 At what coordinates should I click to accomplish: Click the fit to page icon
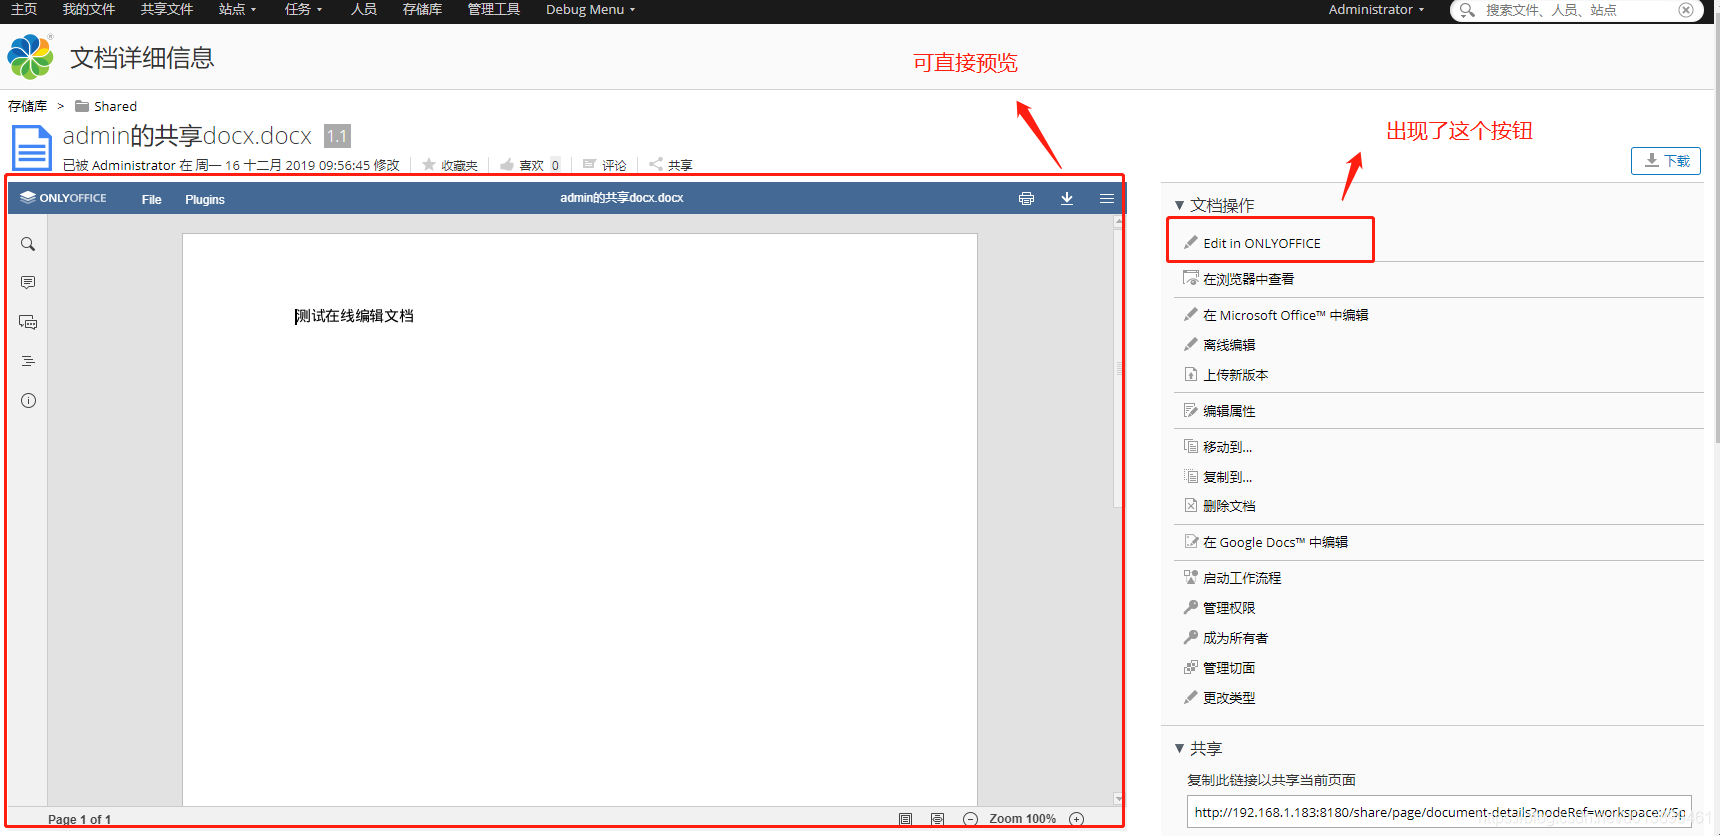point(905,819)
